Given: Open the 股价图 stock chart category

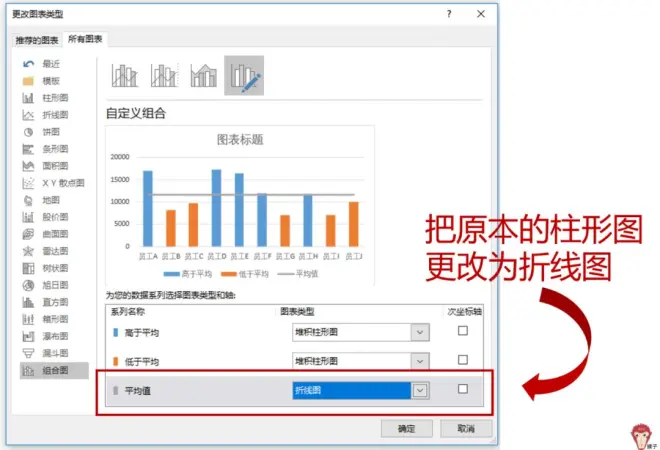Looking at the screenshot, I should click(45, 217).
